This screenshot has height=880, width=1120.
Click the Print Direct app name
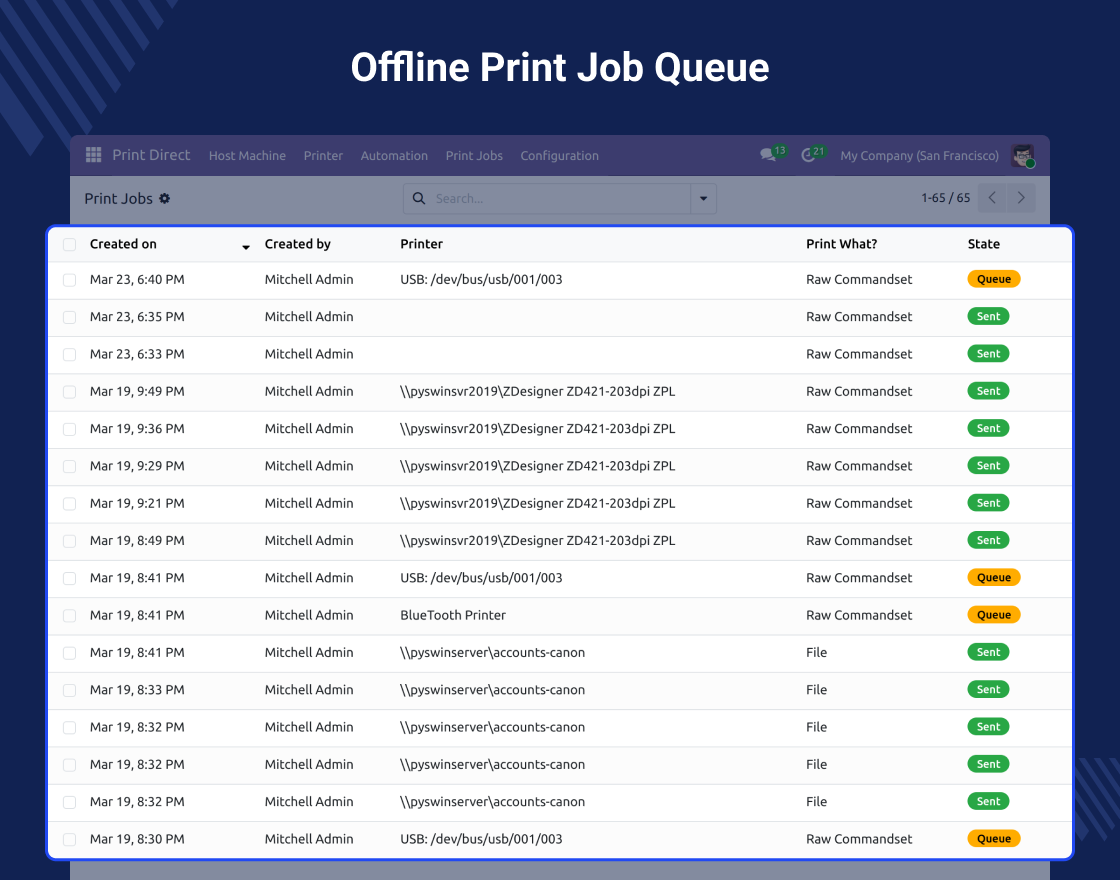(151, 155)
